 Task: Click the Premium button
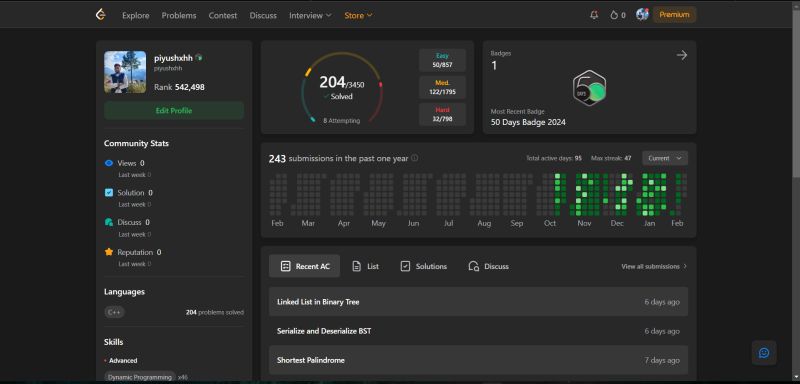(674, 15)
